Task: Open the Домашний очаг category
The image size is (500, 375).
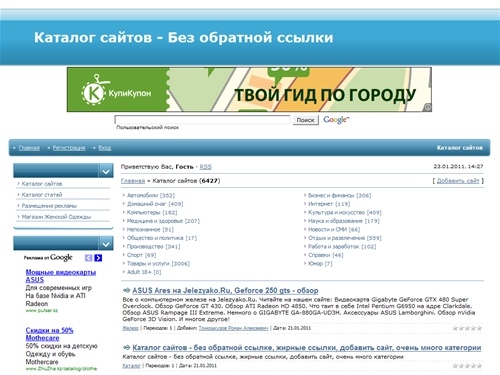Action: pyautogui.click(x=146, y=204)
